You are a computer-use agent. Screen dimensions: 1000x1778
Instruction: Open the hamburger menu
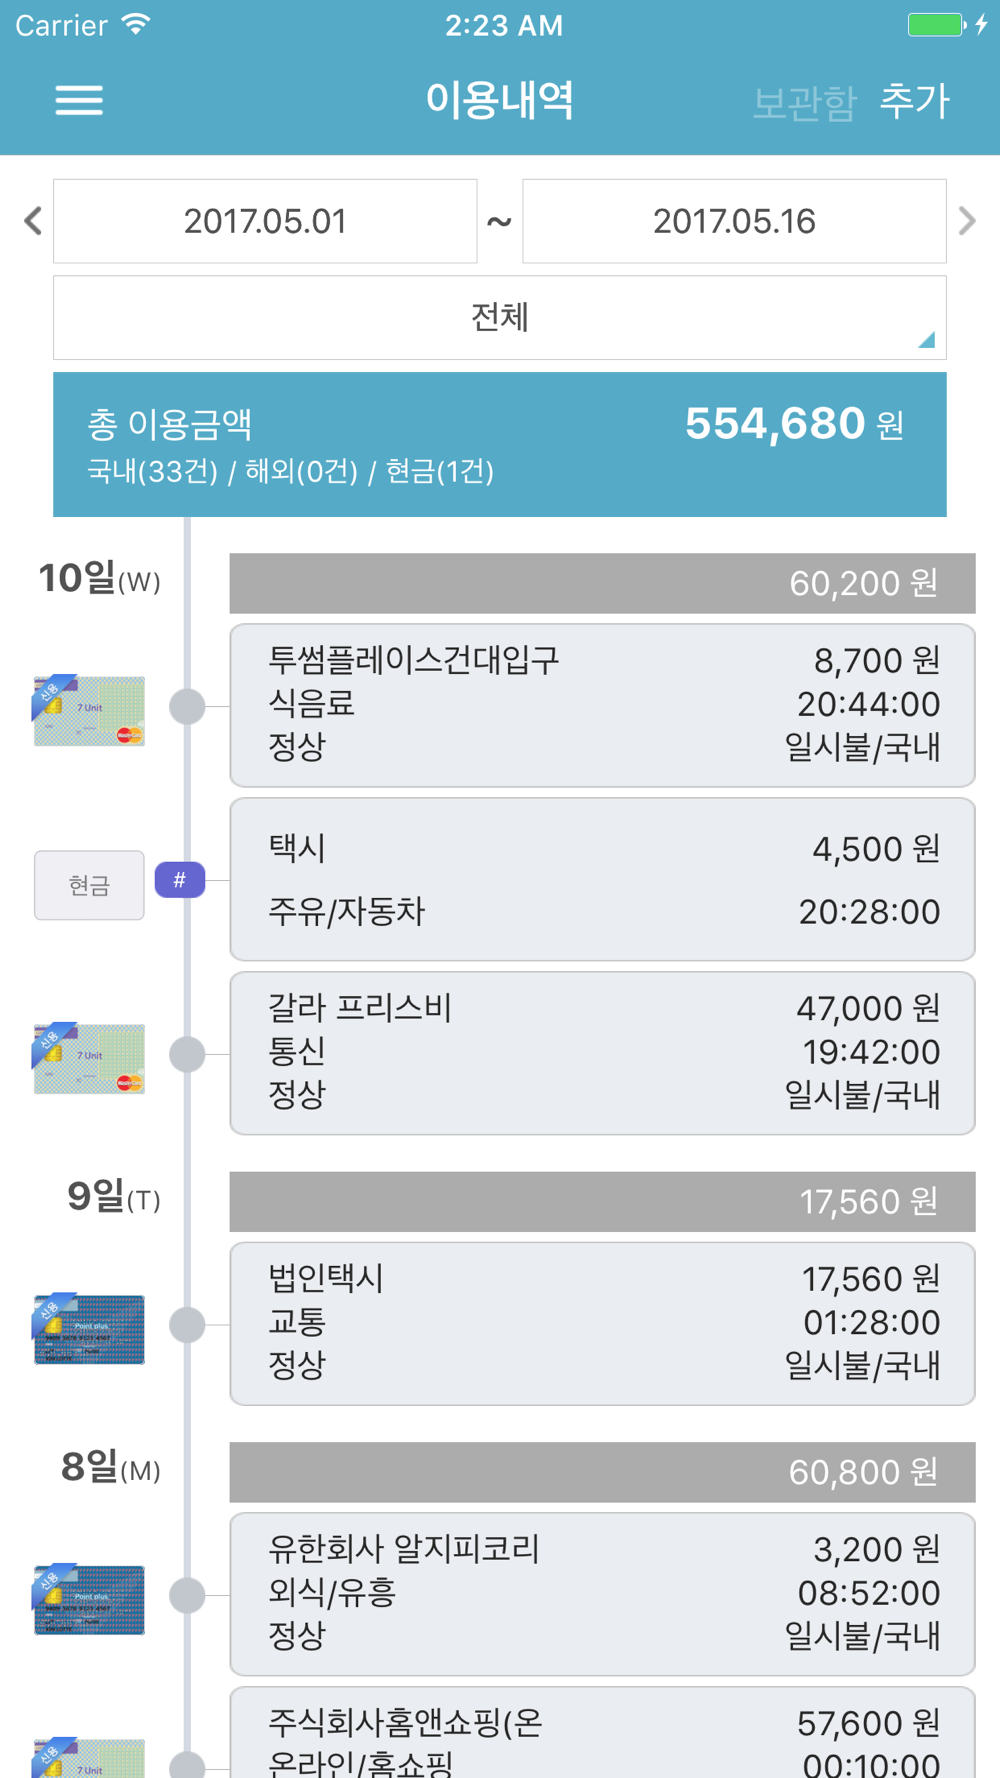click(x=79, y=100)
